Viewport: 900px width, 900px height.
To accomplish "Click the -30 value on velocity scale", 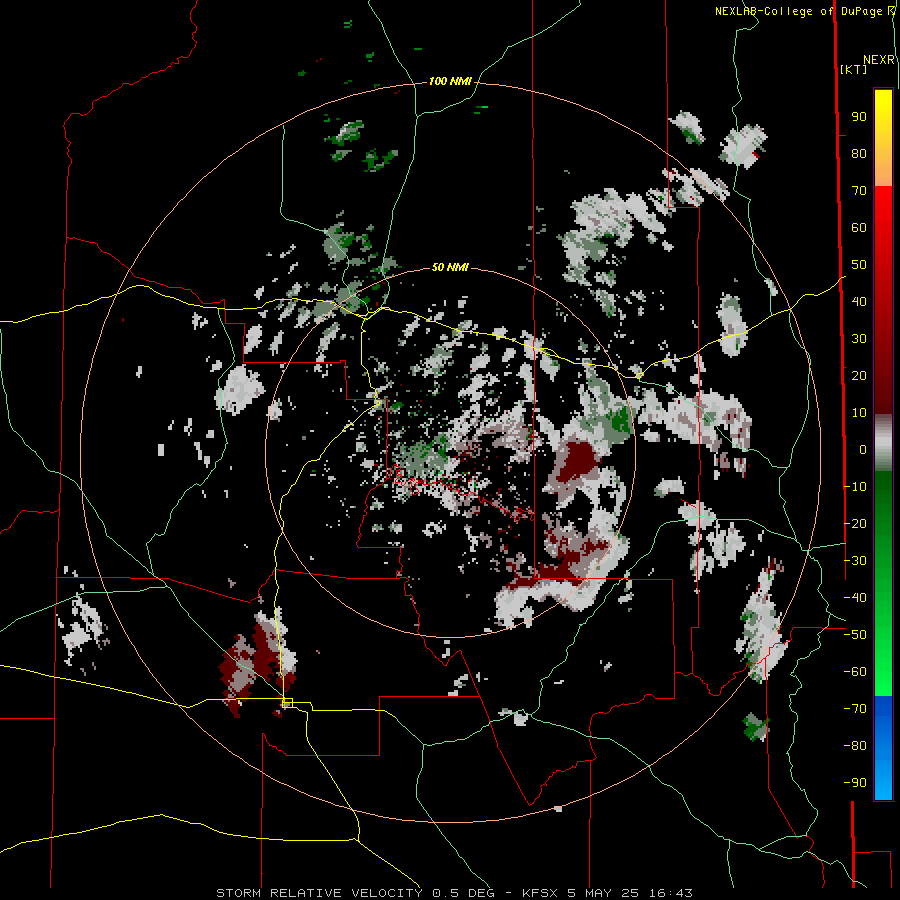I will click(x=855, y=561).
